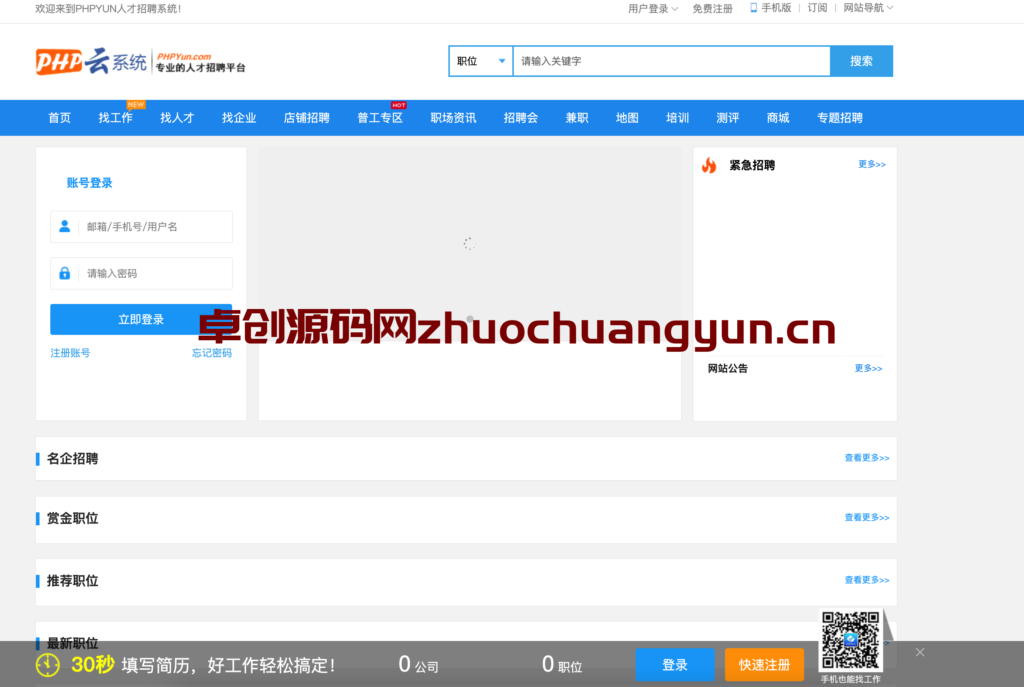
Task: Click the 免费注册 link at top
Action: coord(712,8)
